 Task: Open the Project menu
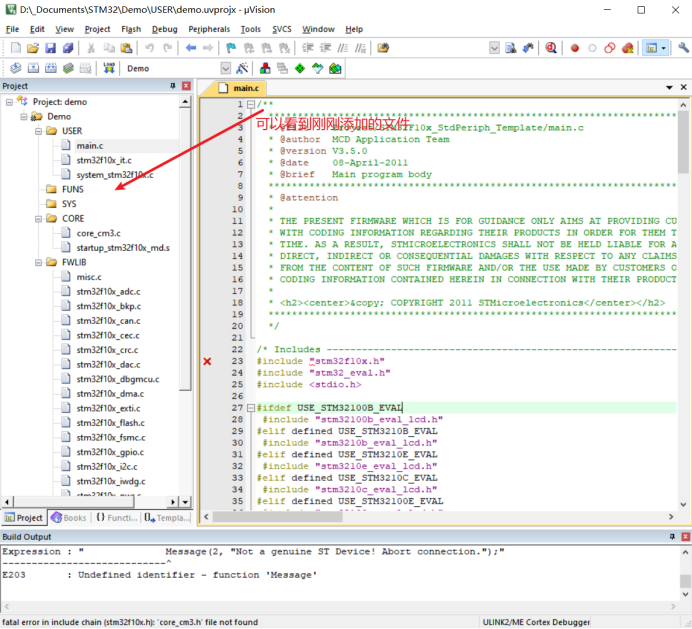97,29
